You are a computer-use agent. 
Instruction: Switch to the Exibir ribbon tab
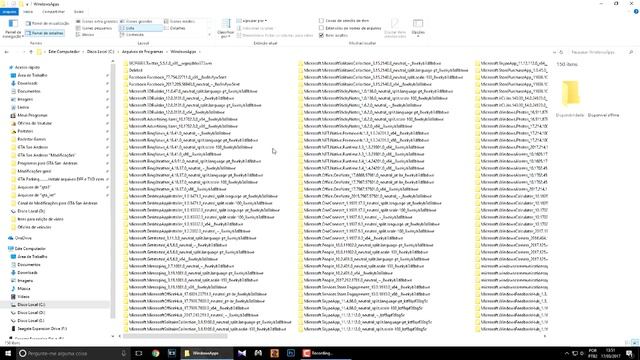point(79,12)
